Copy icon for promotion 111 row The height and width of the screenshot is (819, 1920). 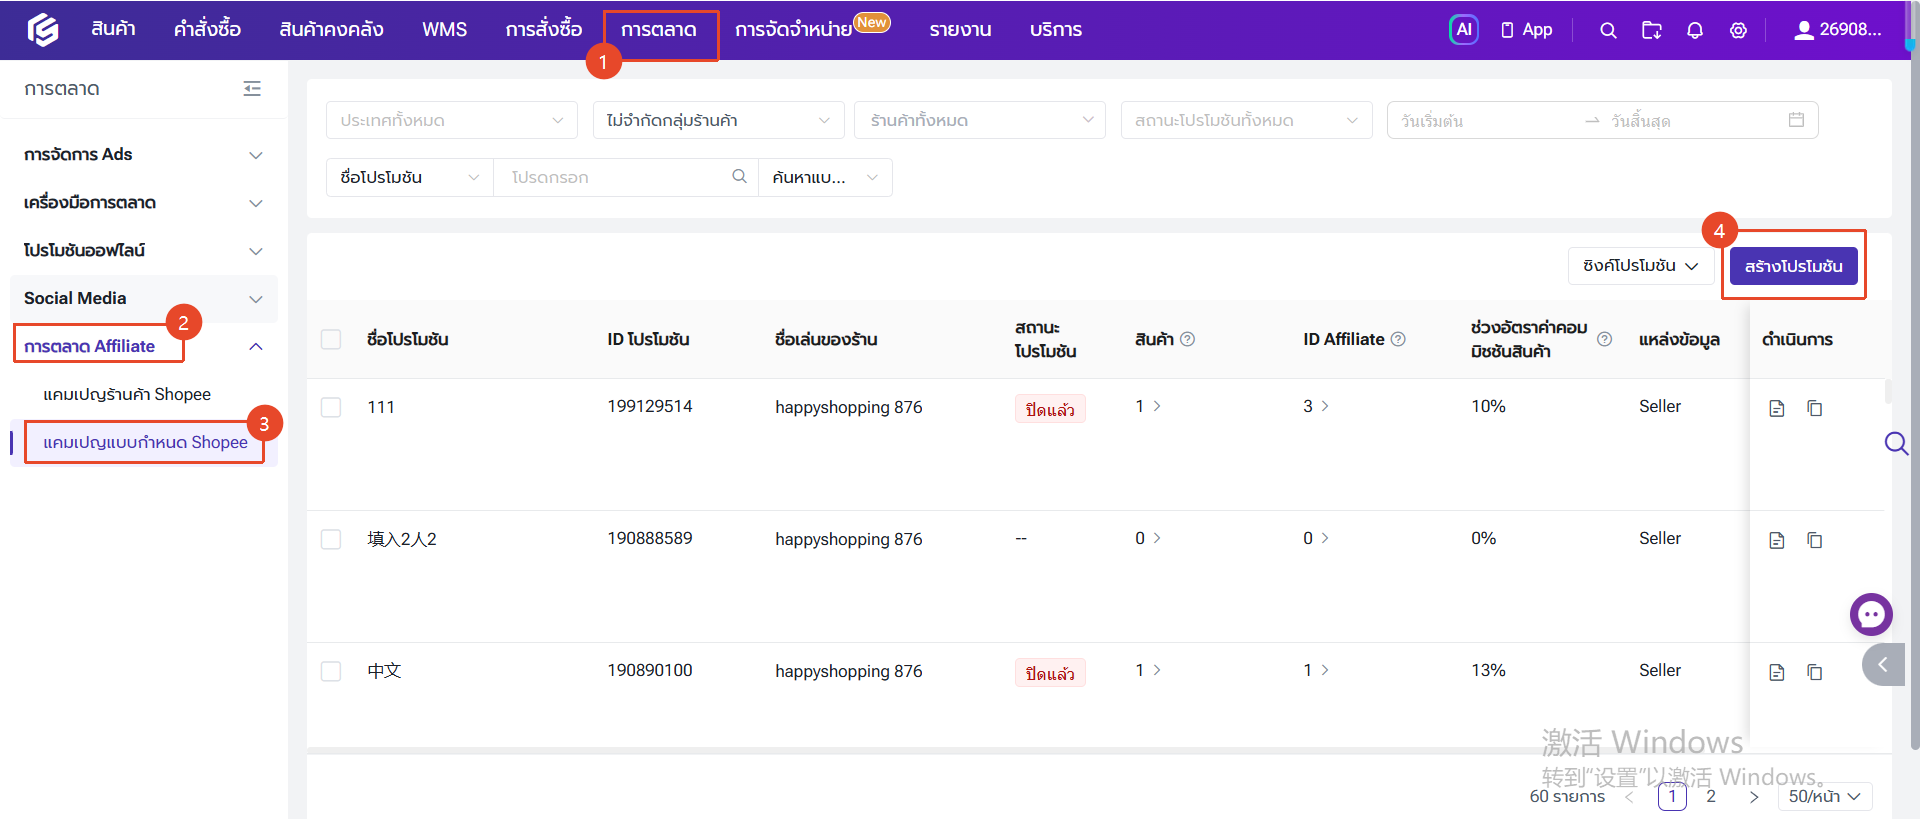click(1815, 408)
